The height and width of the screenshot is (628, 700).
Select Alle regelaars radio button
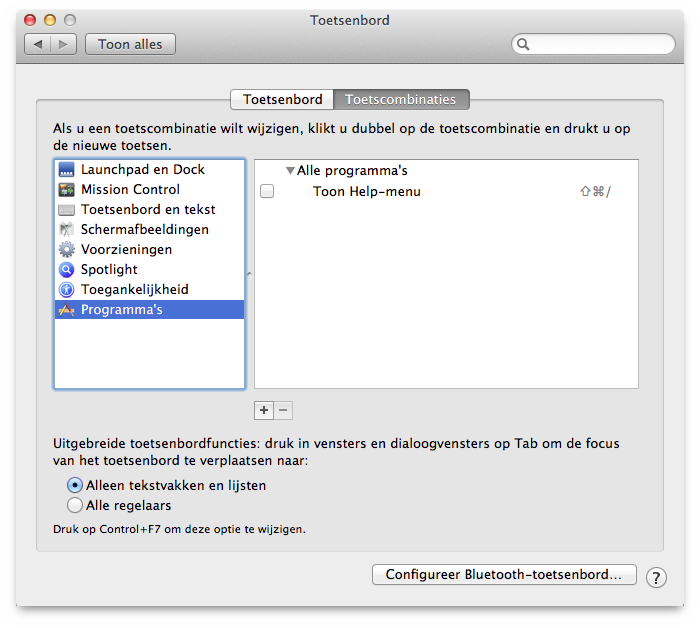tap(75, 505)
